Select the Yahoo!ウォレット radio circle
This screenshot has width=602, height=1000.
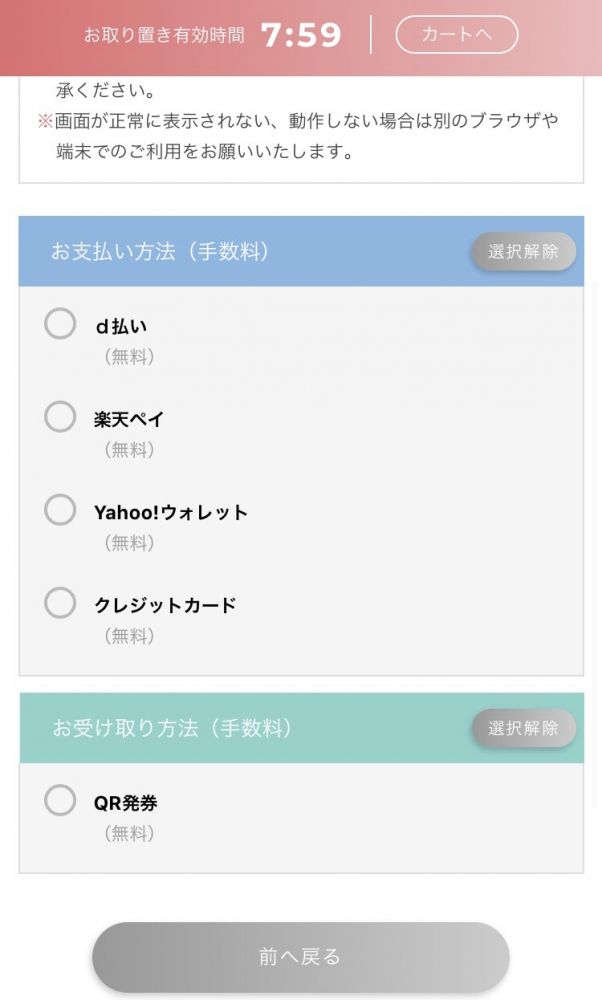pyautogui.click(x=60, y=510)
